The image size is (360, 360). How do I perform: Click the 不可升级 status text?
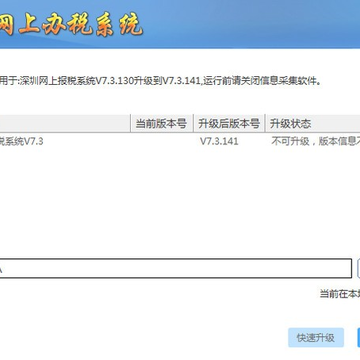316,141
